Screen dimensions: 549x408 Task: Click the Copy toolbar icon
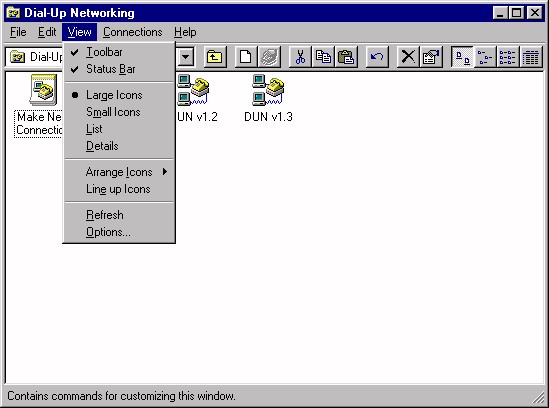323,56
